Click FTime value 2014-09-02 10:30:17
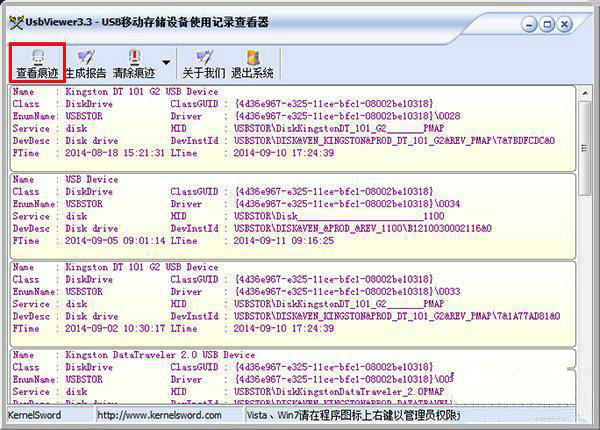600x430 pixels. (x=115, y=329)
